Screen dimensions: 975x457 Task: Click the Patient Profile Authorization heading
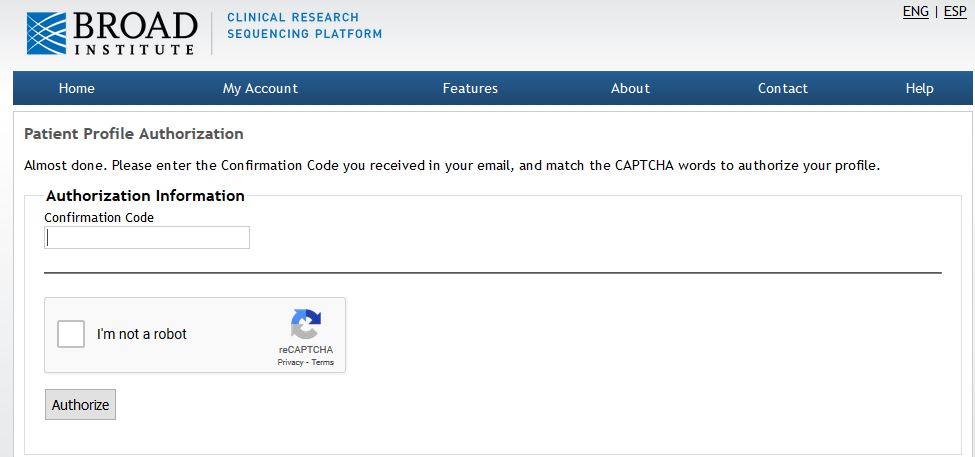pos(134,134)
